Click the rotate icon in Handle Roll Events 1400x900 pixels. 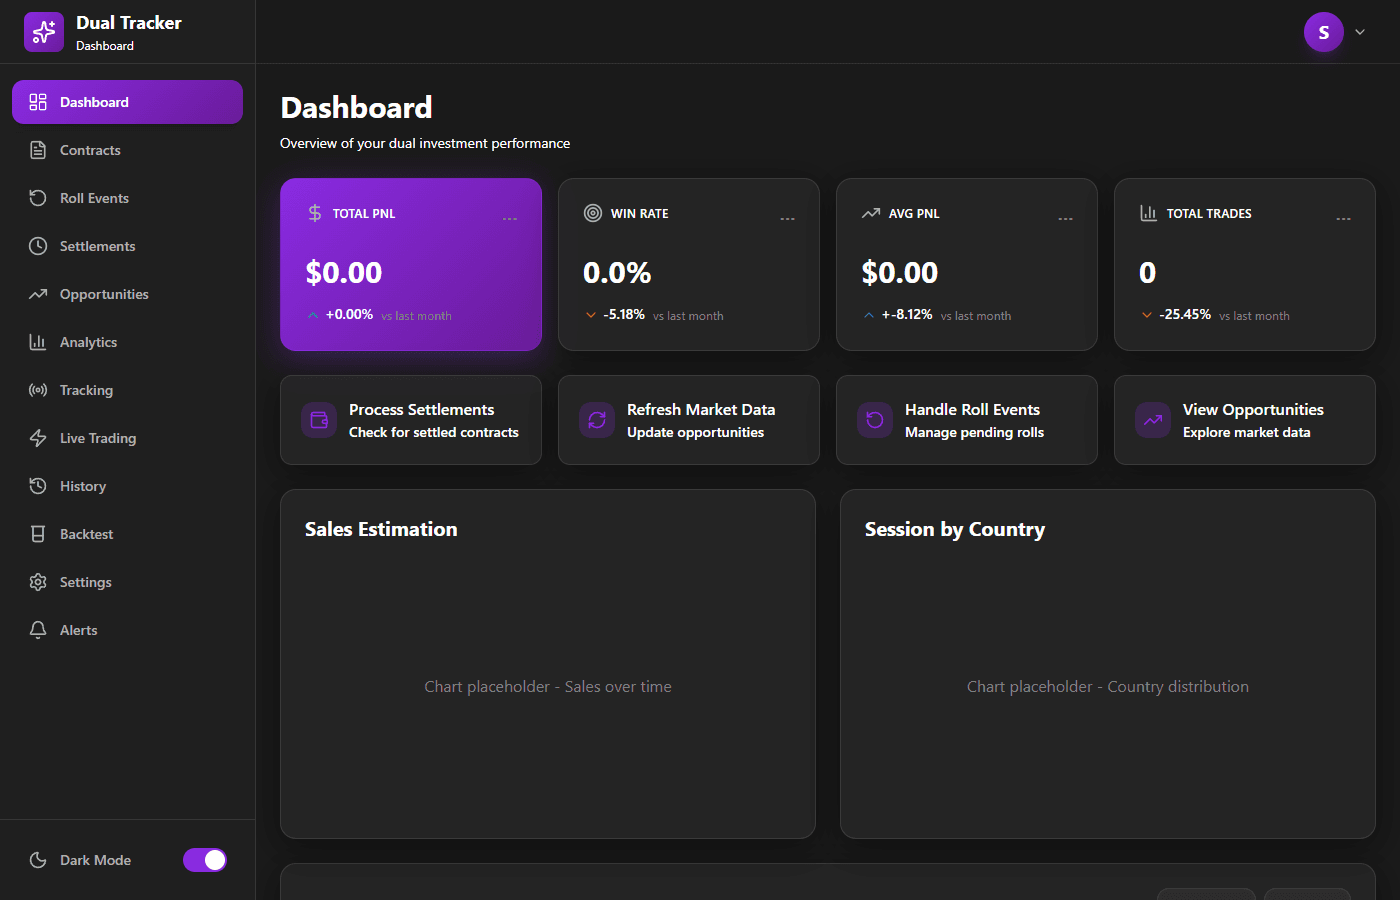pyautogui.click(x=875, y=420)
